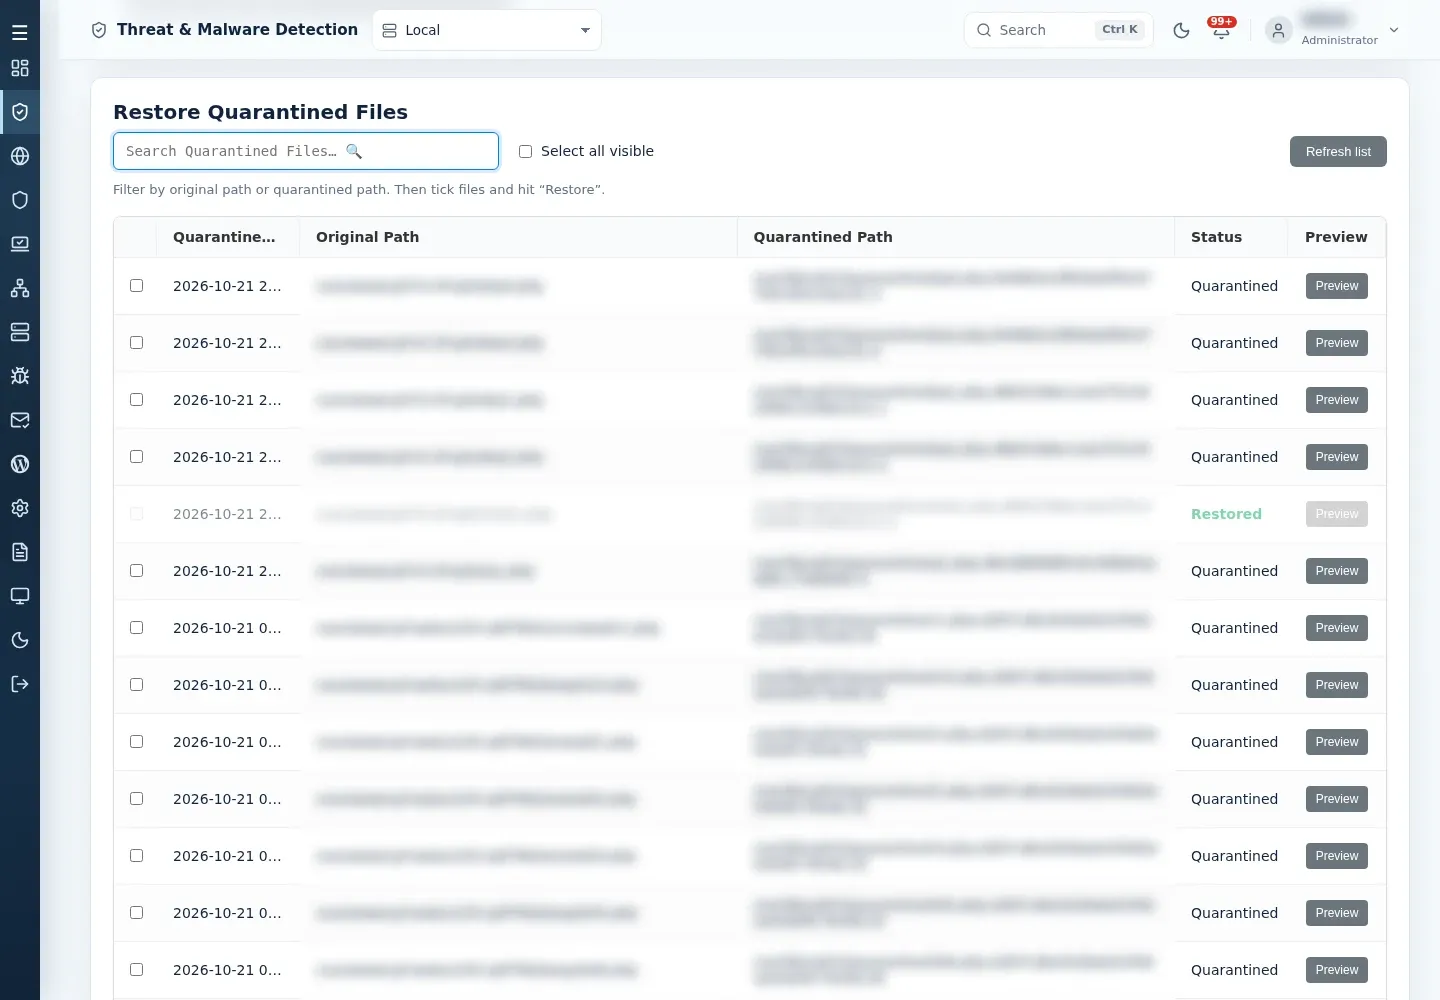Click the top-bar Search box
Image resolution: width=1440 pixels, height=1000 pixels.
click(1058, 30)
